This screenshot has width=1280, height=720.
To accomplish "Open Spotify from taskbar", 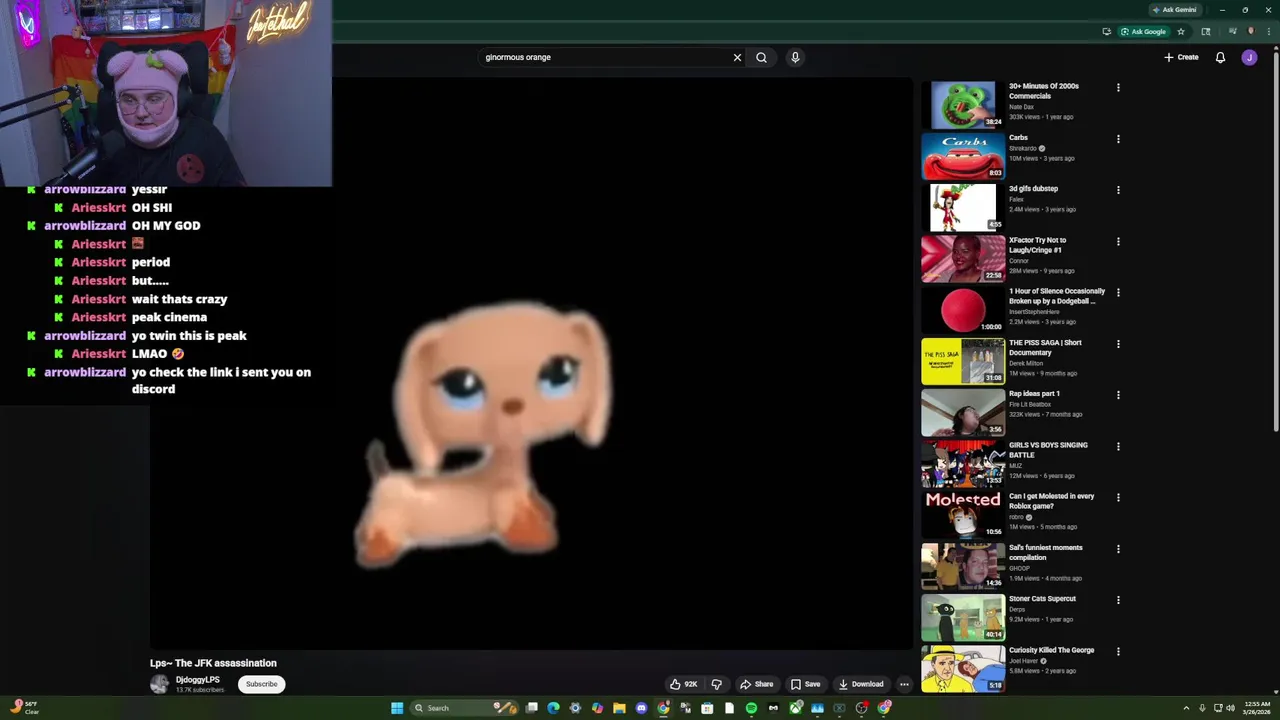I will (751, 708).
